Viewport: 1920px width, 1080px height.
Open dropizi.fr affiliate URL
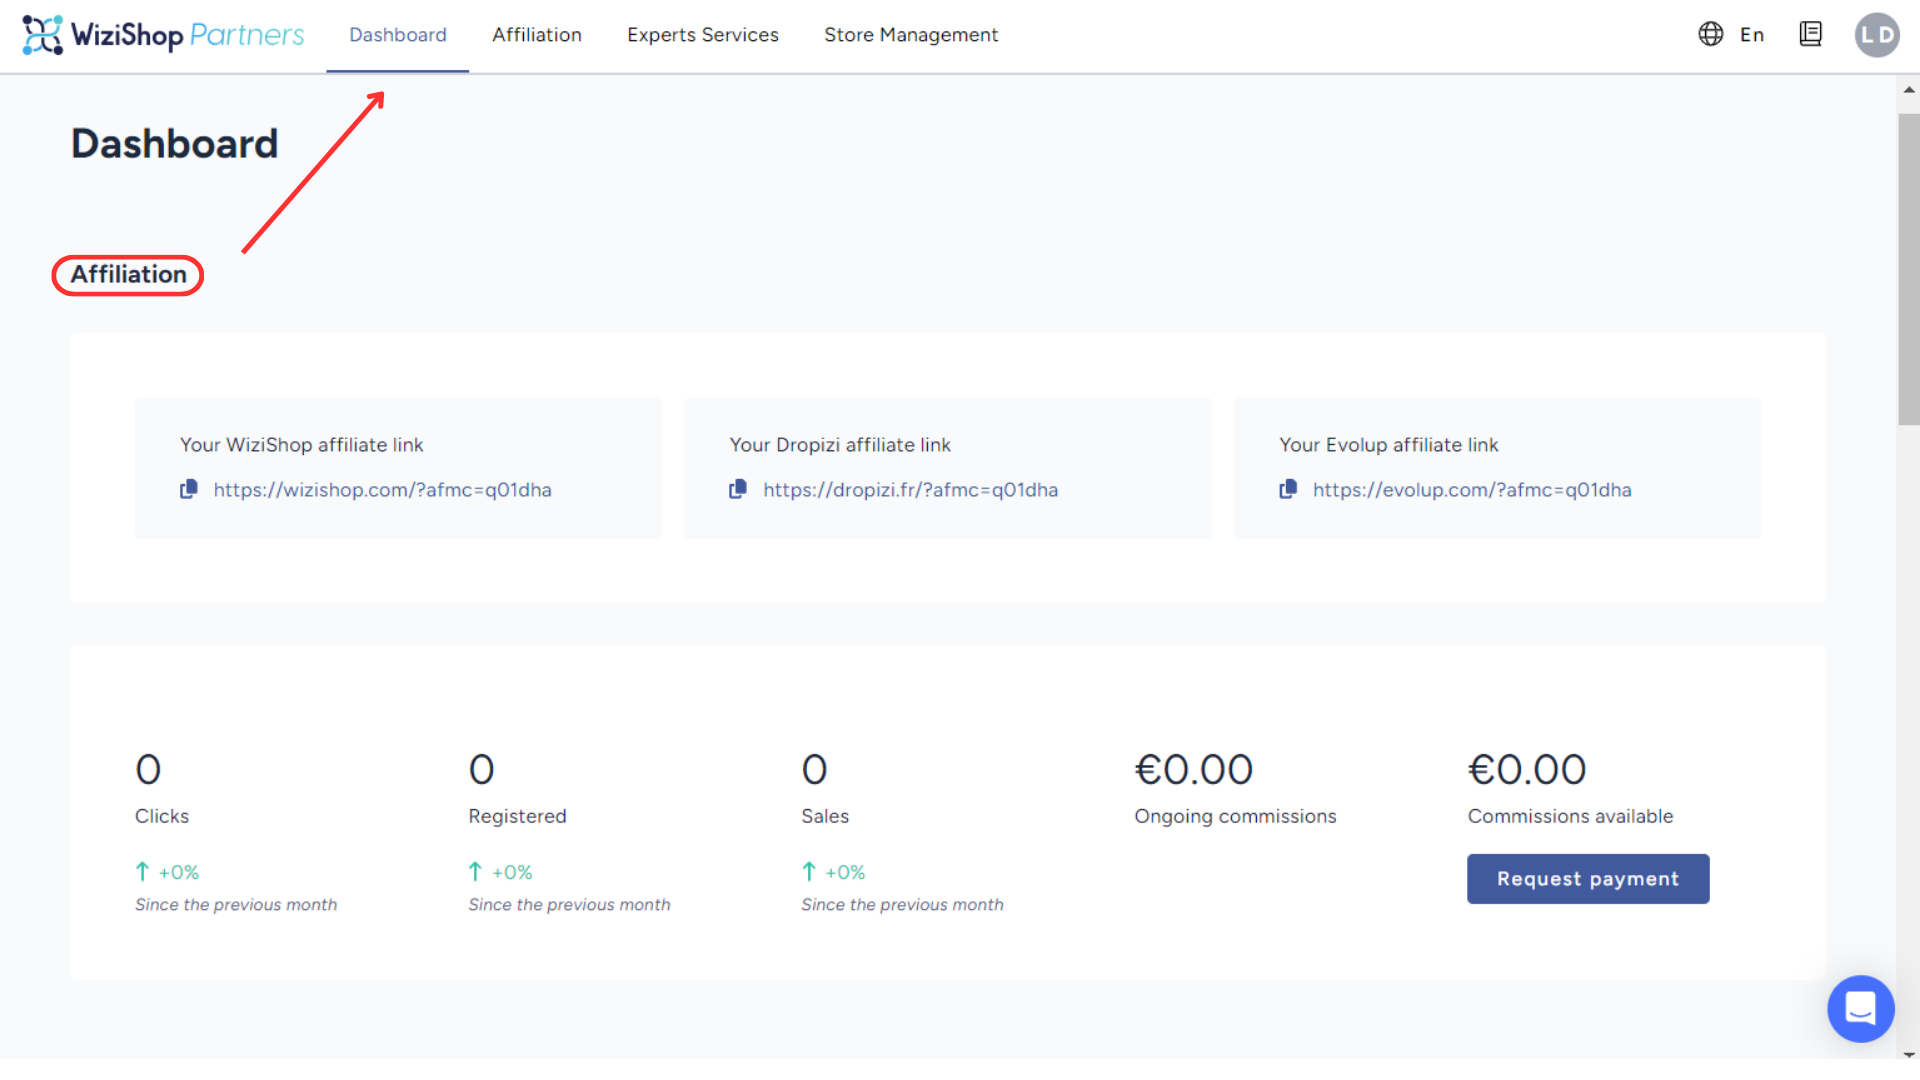pyautogui.click(x=910, y=490)
